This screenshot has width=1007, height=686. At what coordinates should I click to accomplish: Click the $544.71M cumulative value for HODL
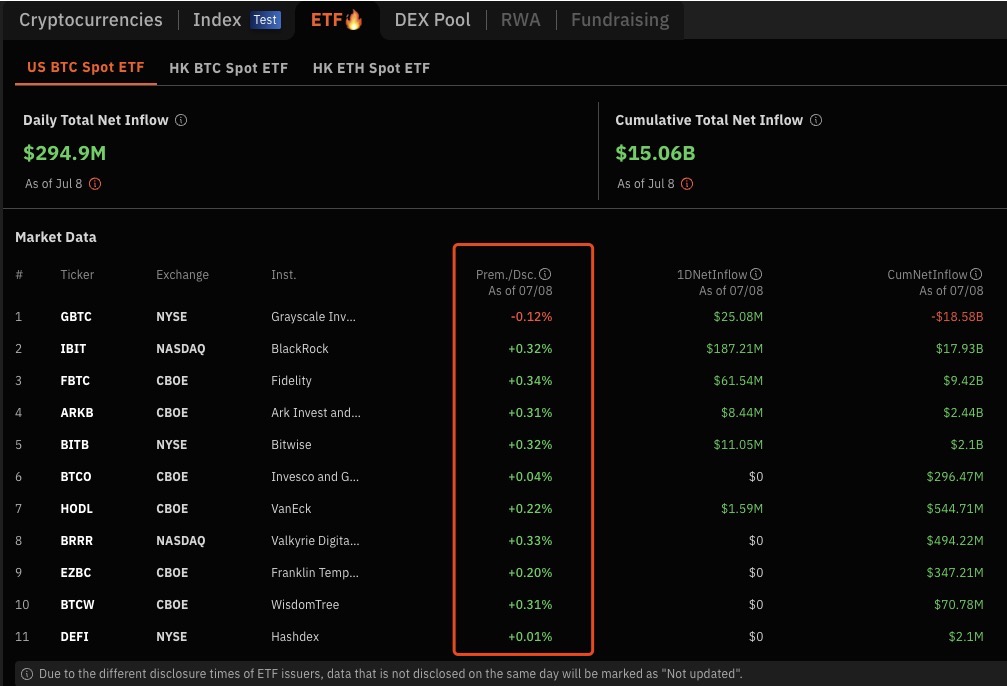point(955,509)
